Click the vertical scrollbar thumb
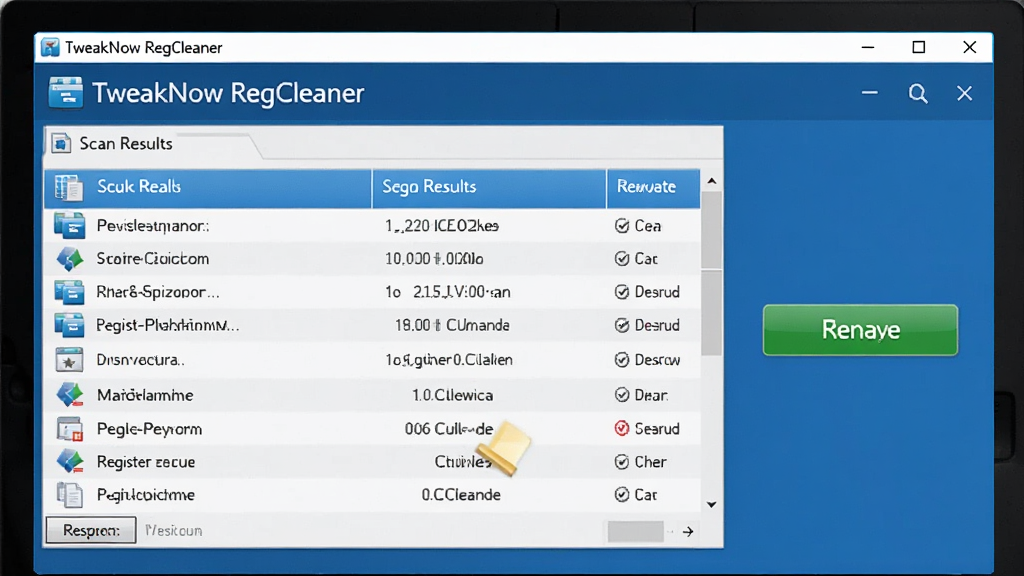The width and height of the screenshot is (1024, 576). pos(712,273)
